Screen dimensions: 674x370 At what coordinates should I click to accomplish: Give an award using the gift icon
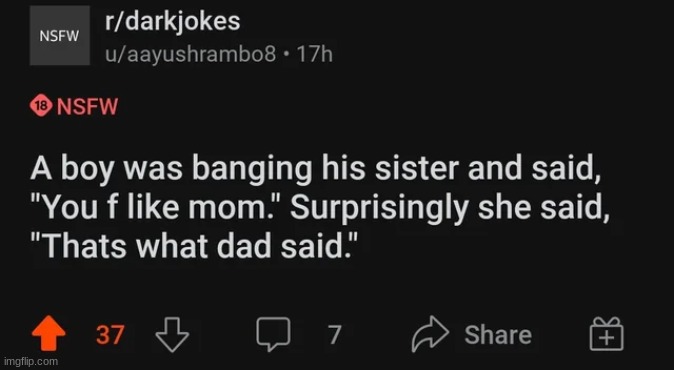606,333
